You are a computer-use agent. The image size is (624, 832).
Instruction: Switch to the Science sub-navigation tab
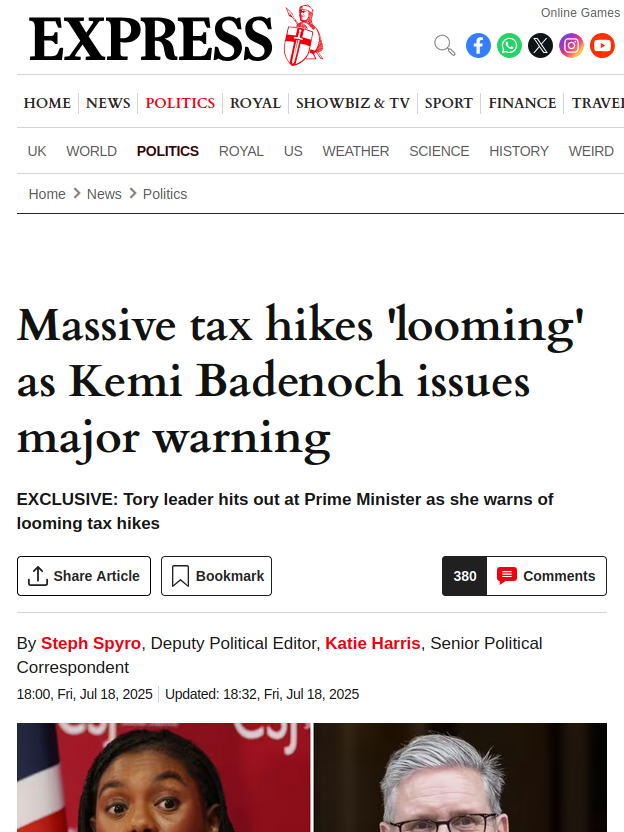[439, 151]
